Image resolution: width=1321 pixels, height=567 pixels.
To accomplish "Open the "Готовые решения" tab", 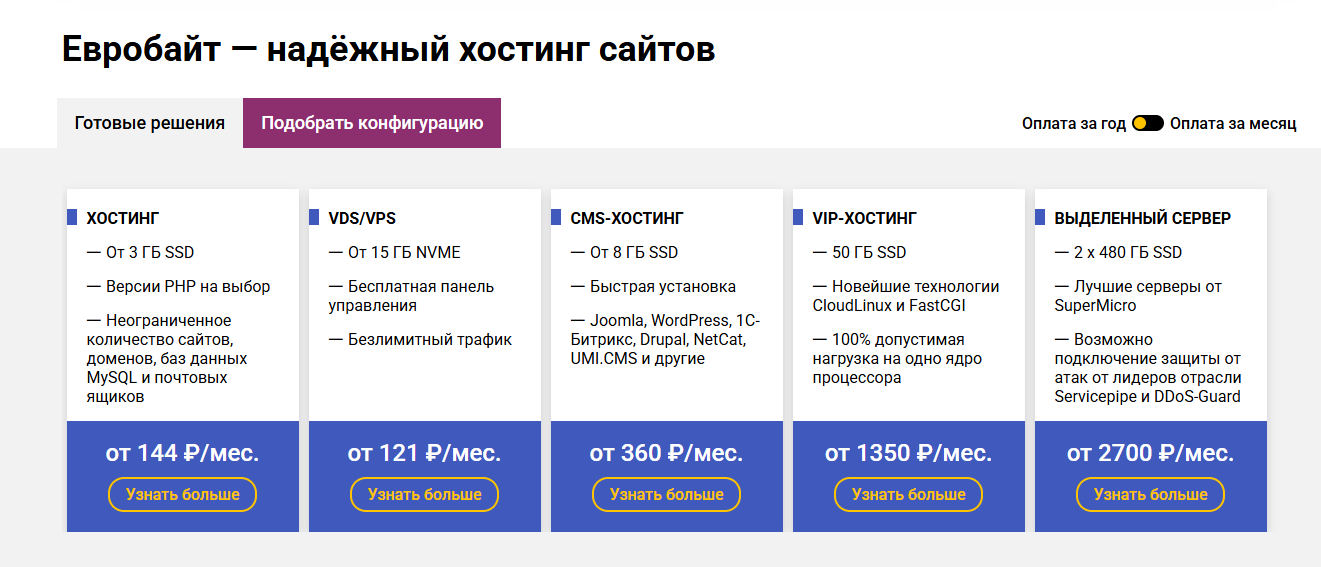I will pyautogui.click(x=150, y=123).
